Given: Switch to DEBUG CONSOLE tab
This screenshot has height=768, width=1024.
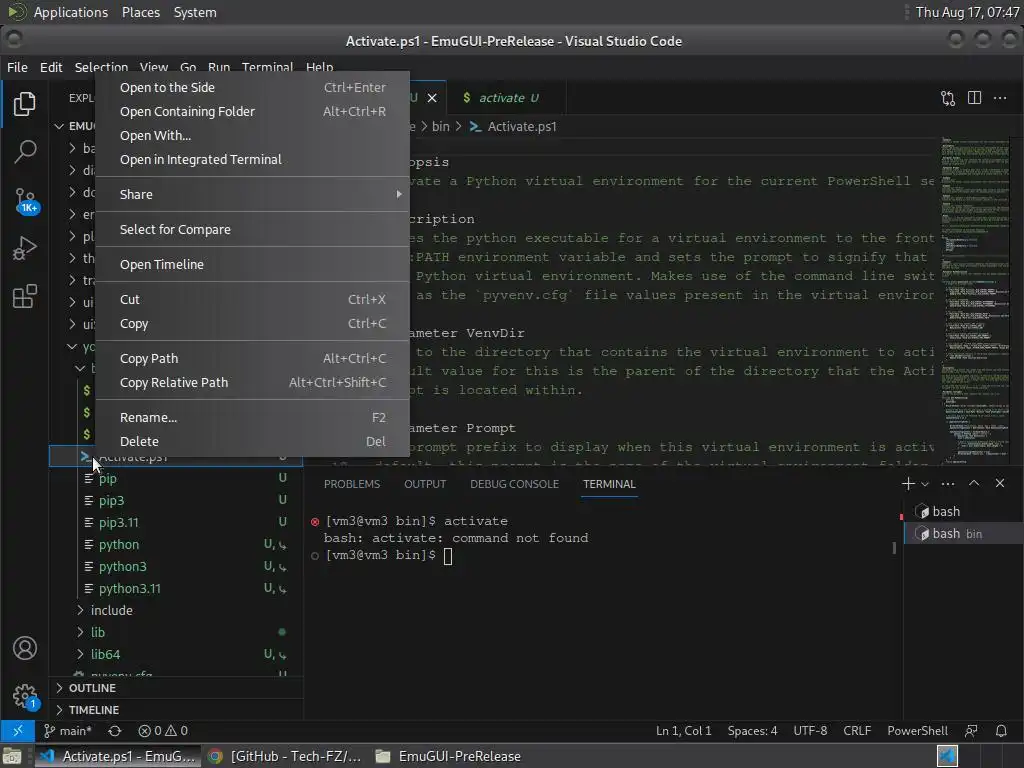Looking at the screenshot, I should [514, 485].
